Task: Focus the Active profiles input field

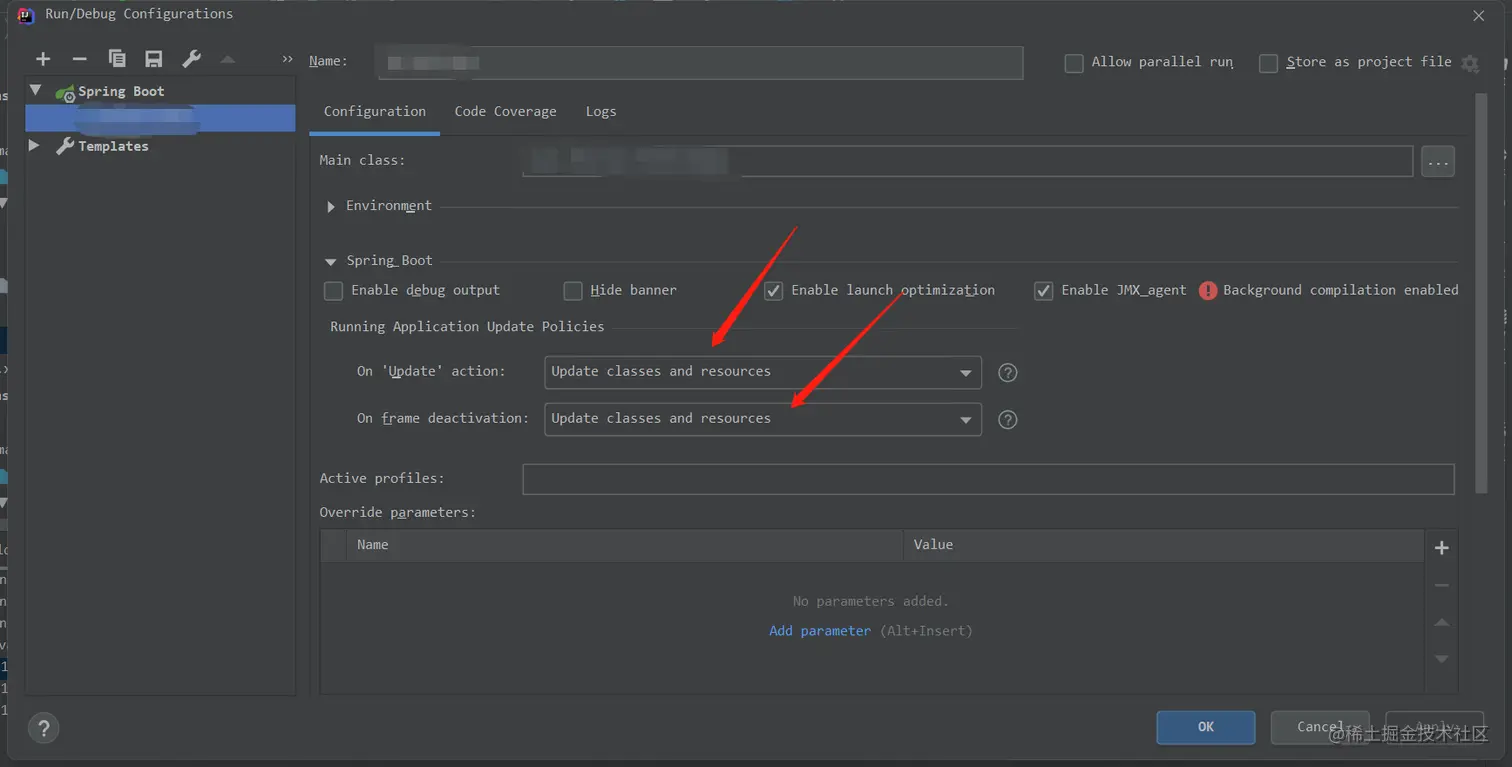Action: pos(988,479)
